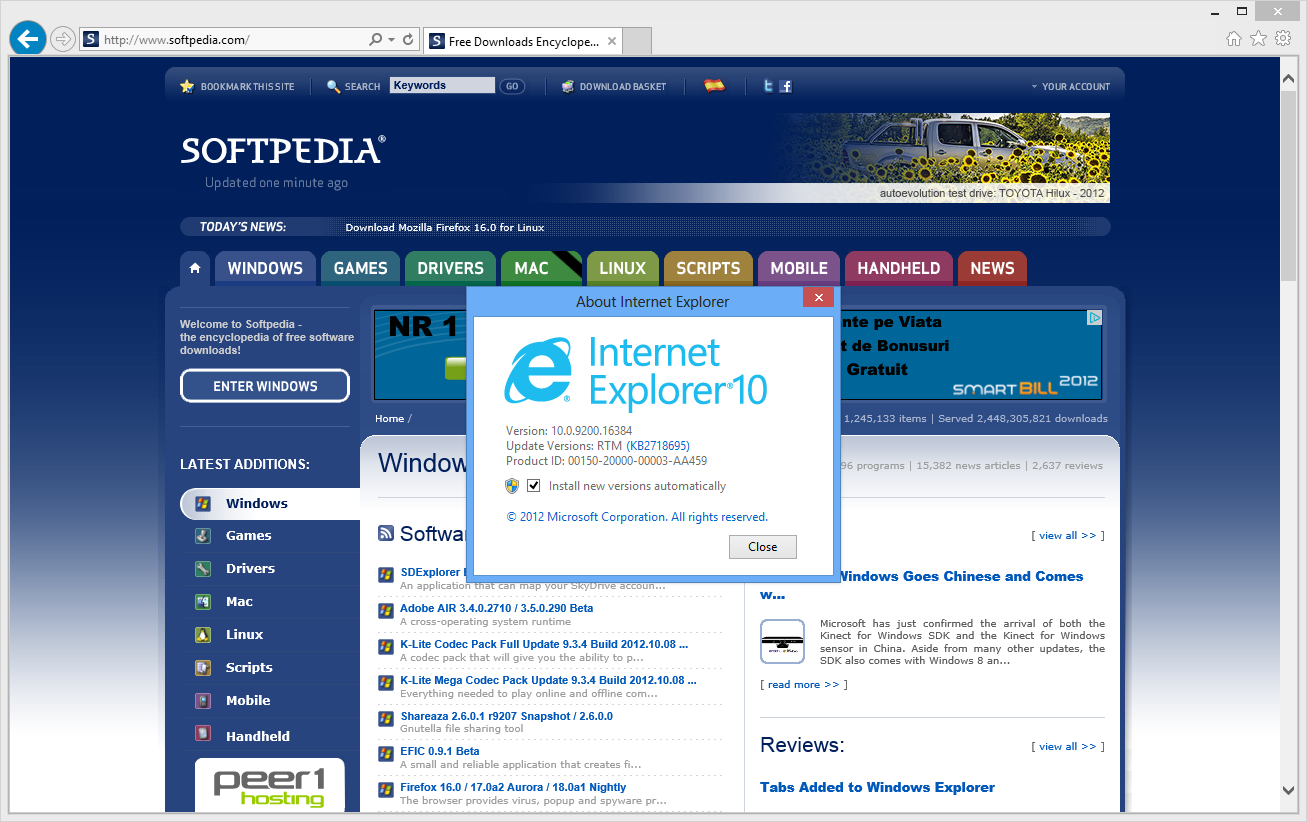Click the Keywords search field
This screenshot has width=1307, height=822.
point(442,86)
